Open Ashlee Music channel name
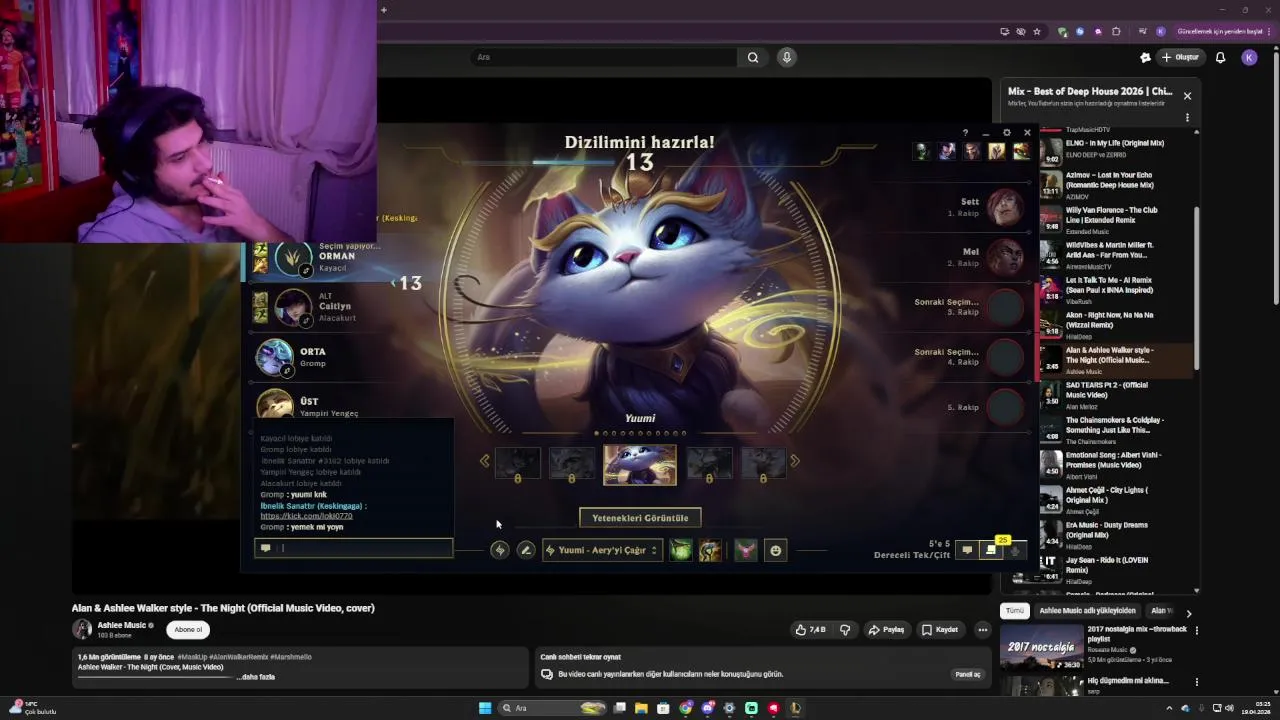This screenshot has height=720, width=1280. coord(122,625)
